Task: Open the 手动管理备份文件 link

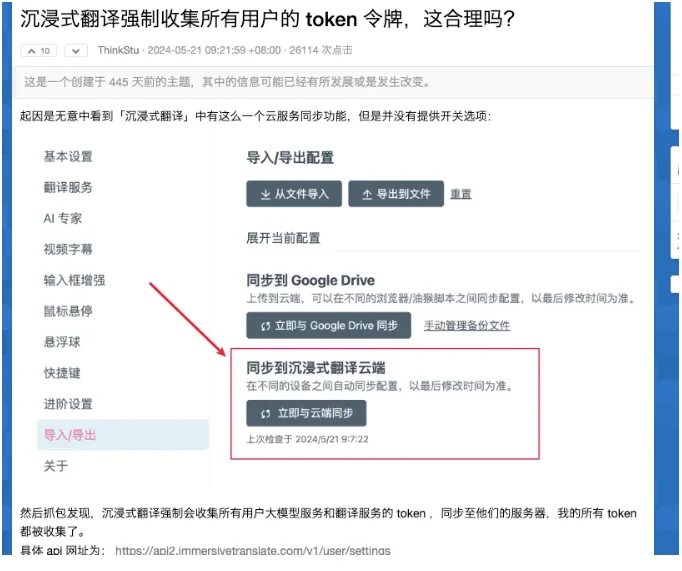Action: point(467,326)
